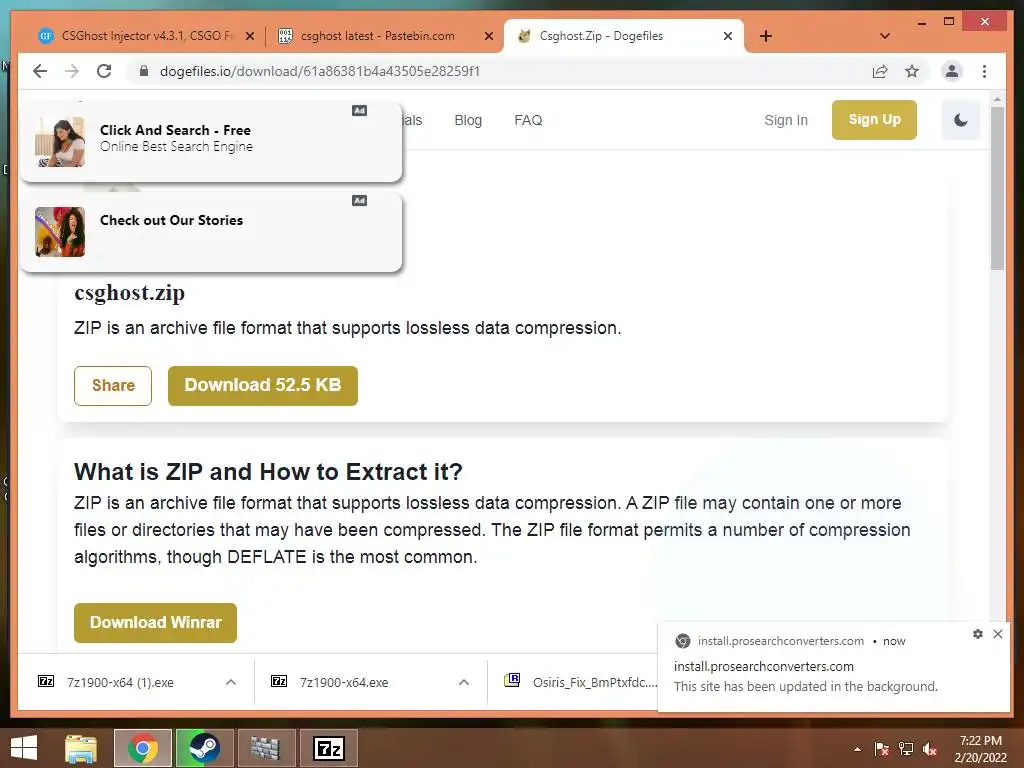Toggle dark mode with the moon icon
1024x768 pixels.
(961, 120)
